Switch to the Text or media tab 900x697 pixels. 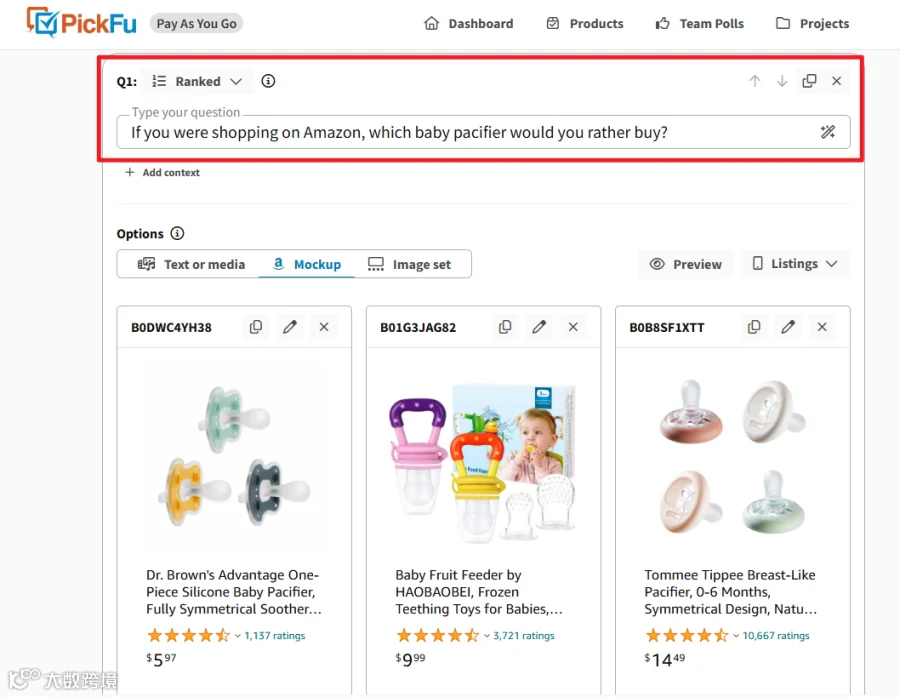tap(191, 264)
